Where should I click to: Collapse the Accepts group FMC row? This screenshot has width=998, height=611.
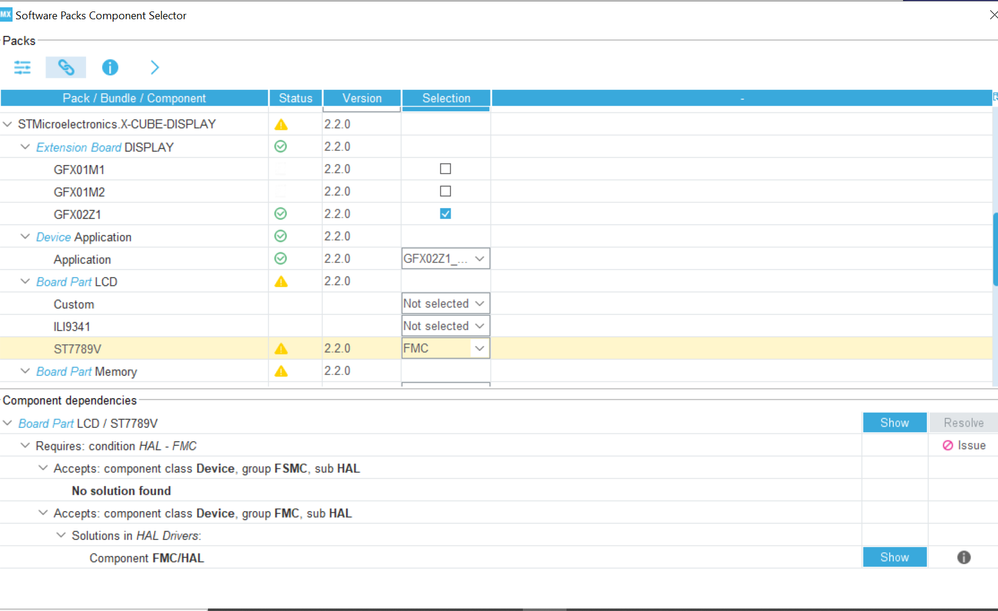click(x=43, y=513)
